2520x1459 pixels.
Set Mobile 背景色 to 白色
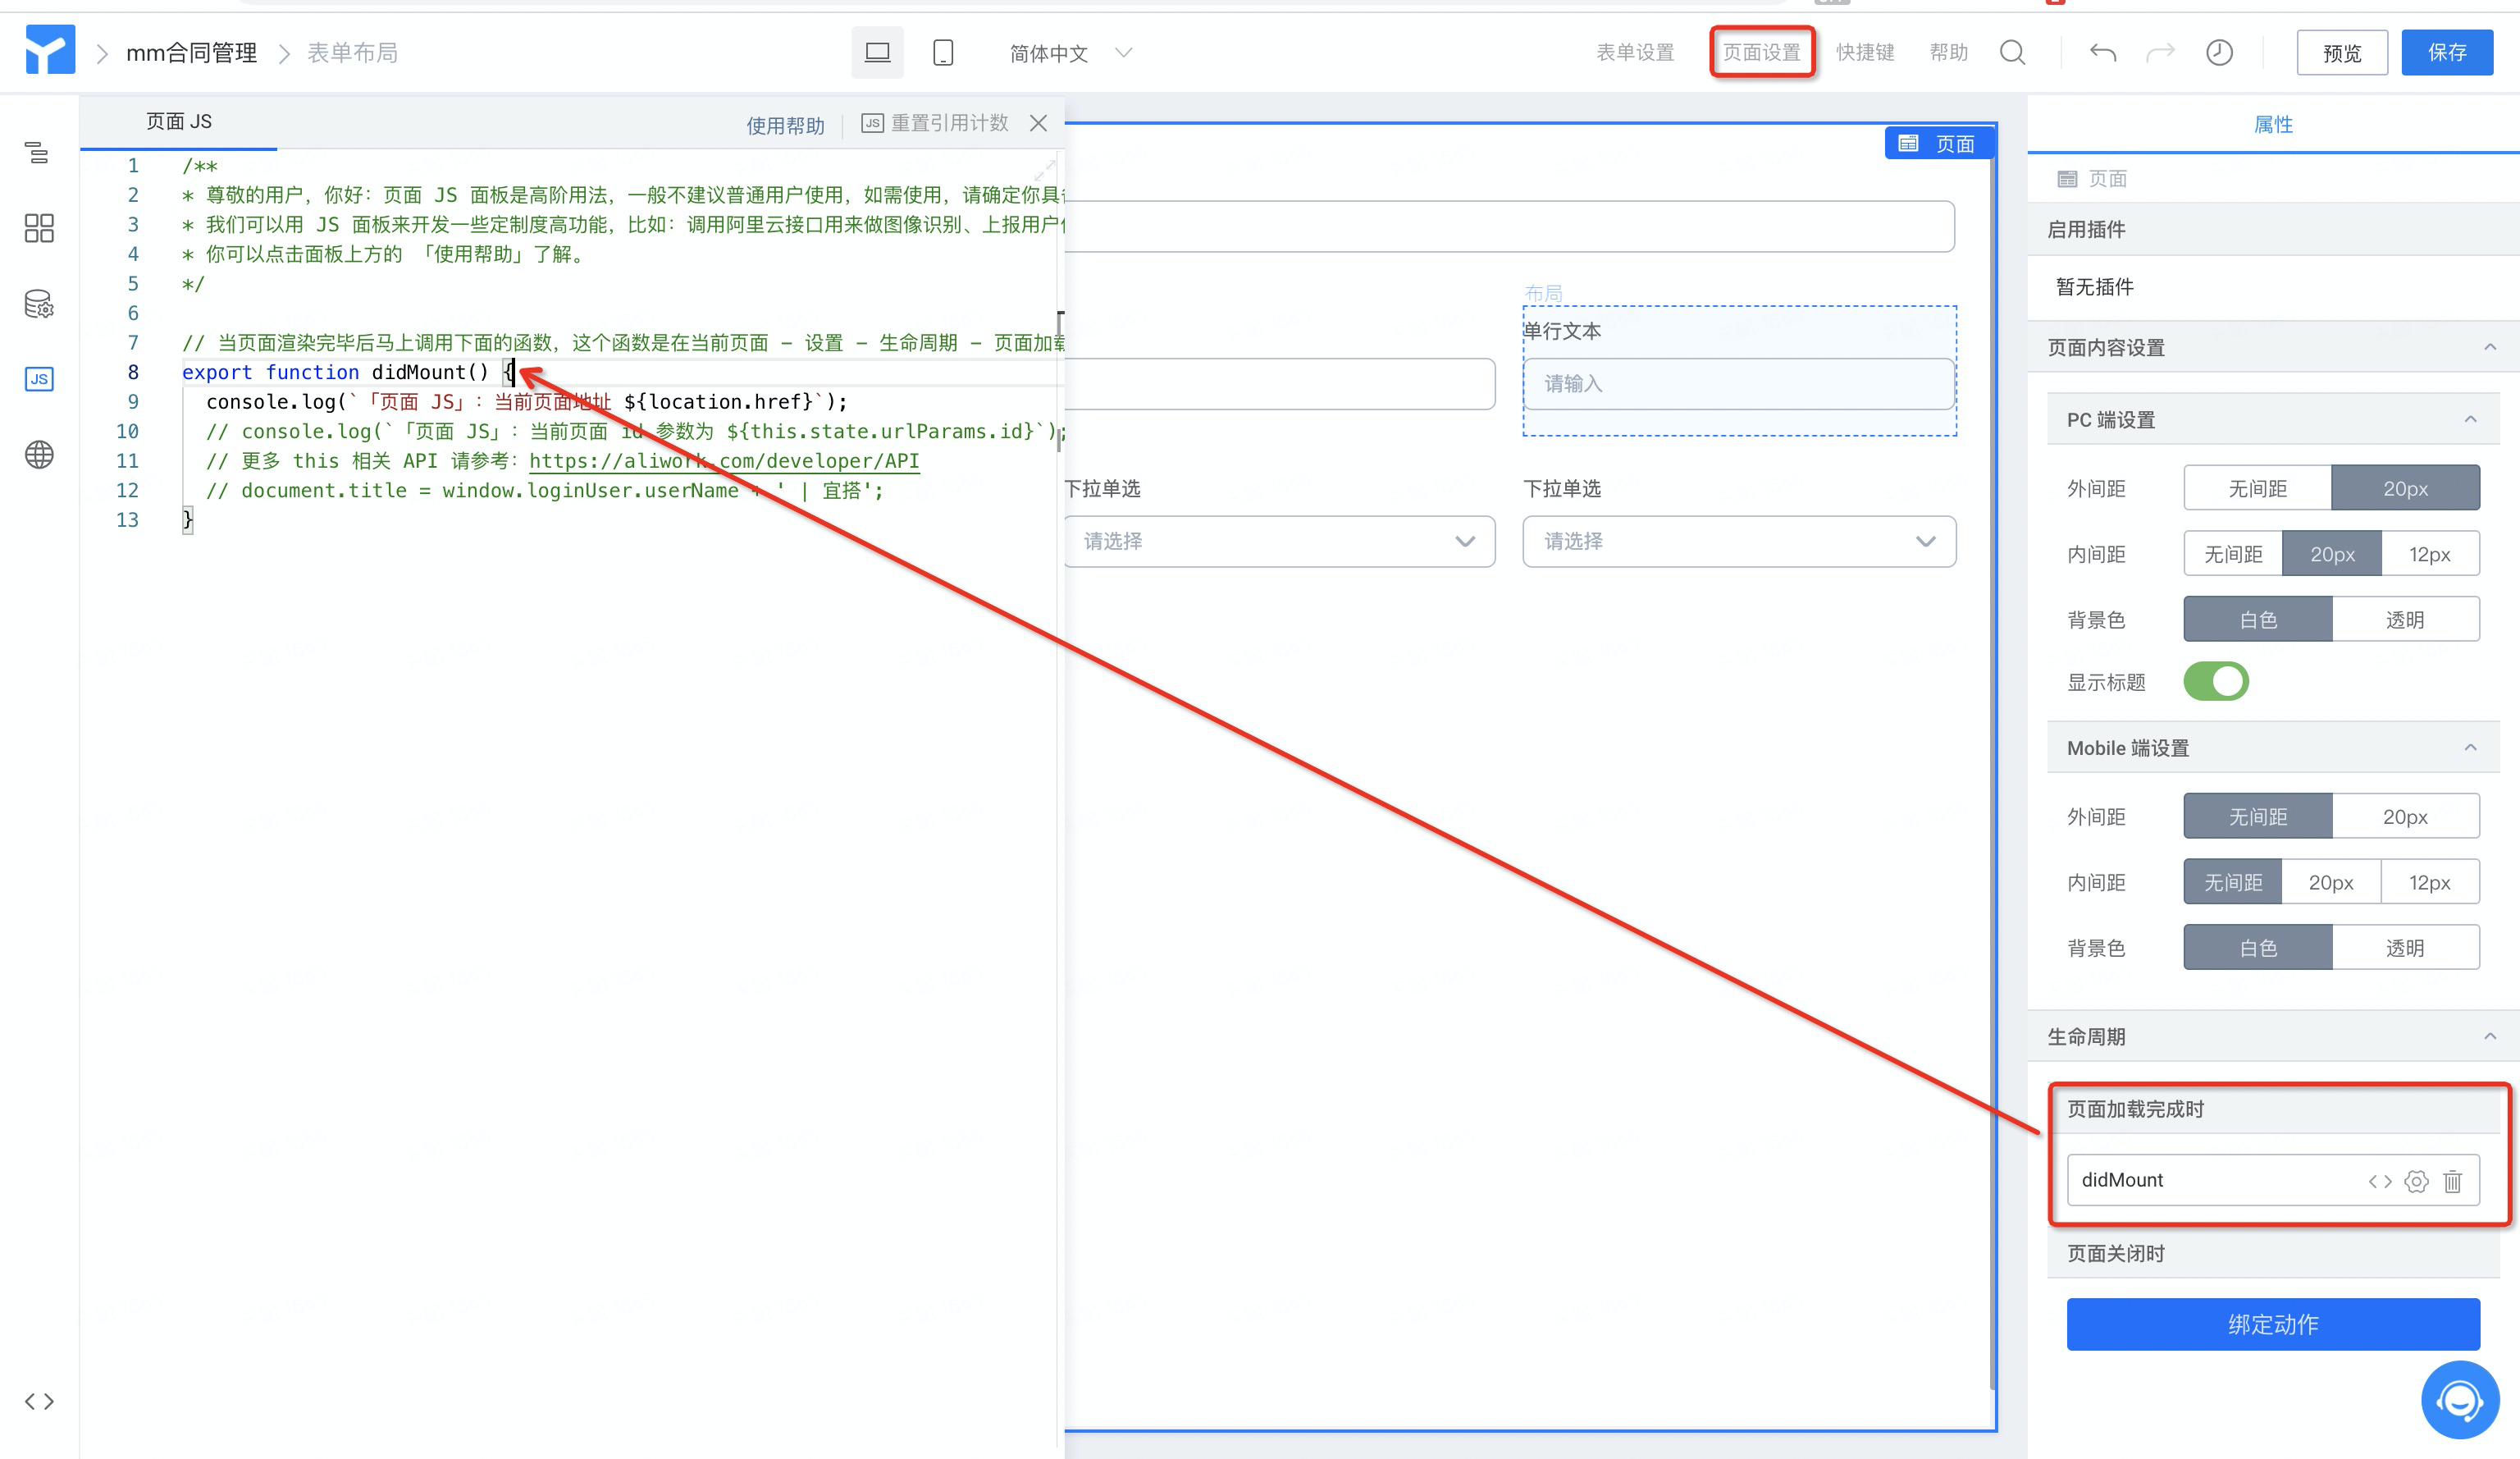click(2258, 948)
